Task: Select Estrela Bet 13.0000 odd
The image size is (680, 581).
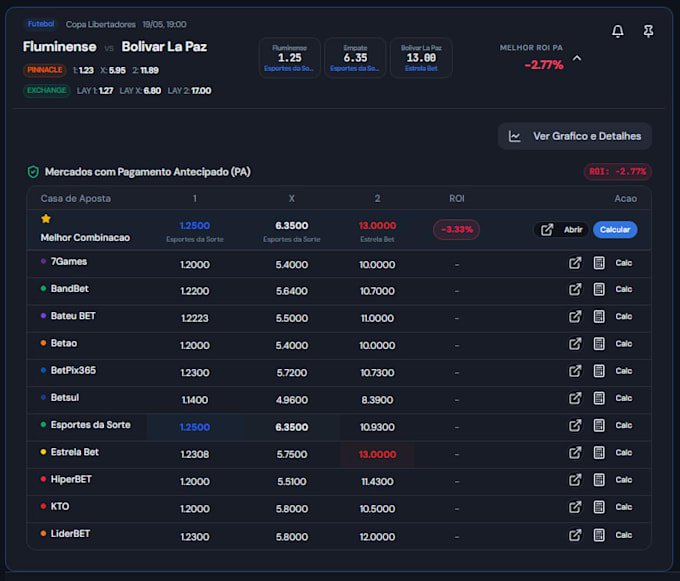Action: point(377,454)
